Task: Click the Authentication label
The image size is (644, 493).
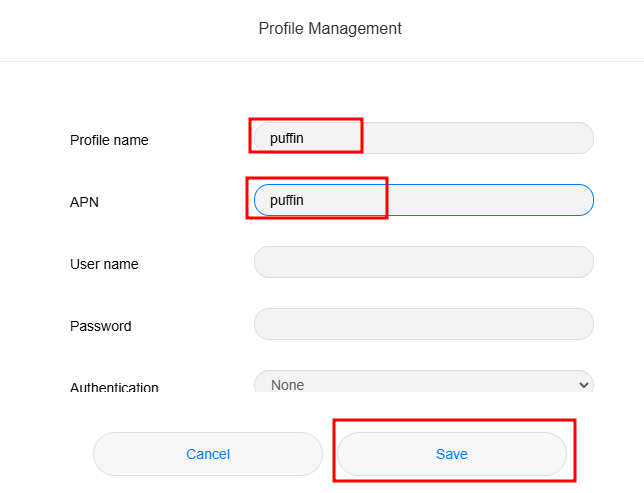Action: [114, 387]
